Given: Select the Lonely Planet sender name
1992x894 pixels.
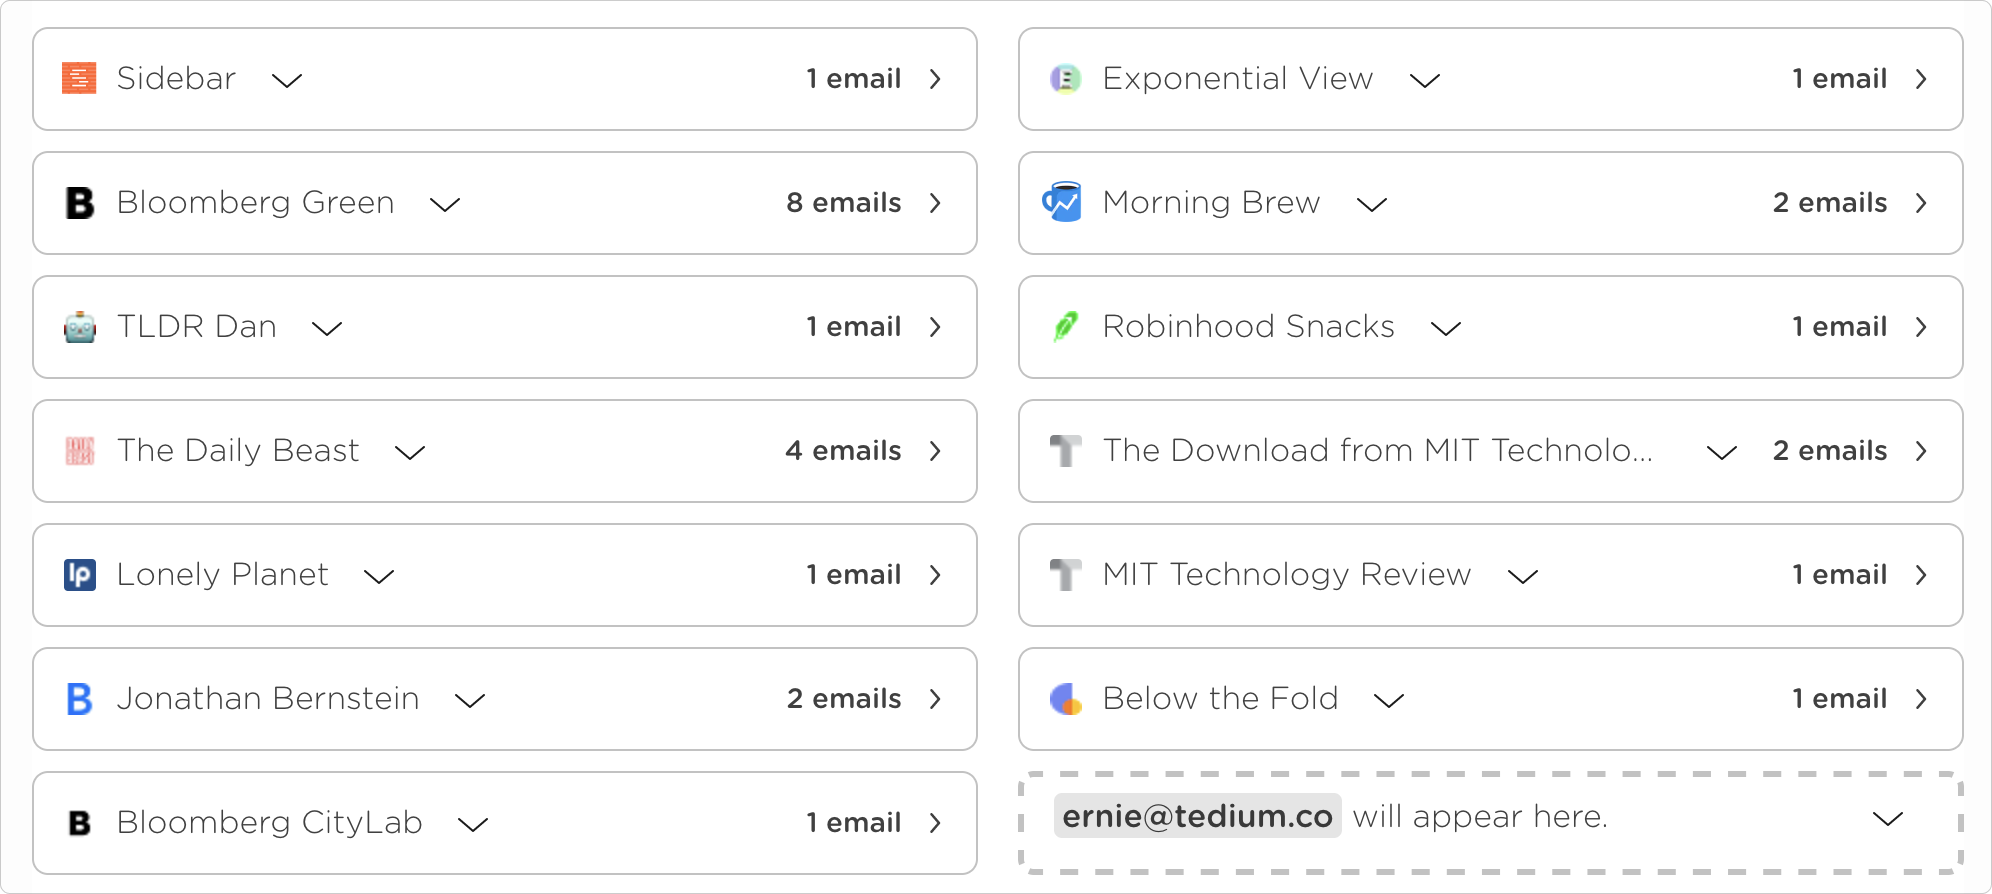Looking at the screenshot, I should (222, 575).
